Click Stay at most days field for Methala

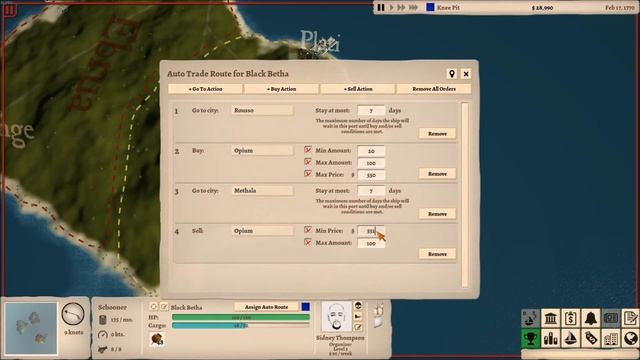tap(371, 191)
